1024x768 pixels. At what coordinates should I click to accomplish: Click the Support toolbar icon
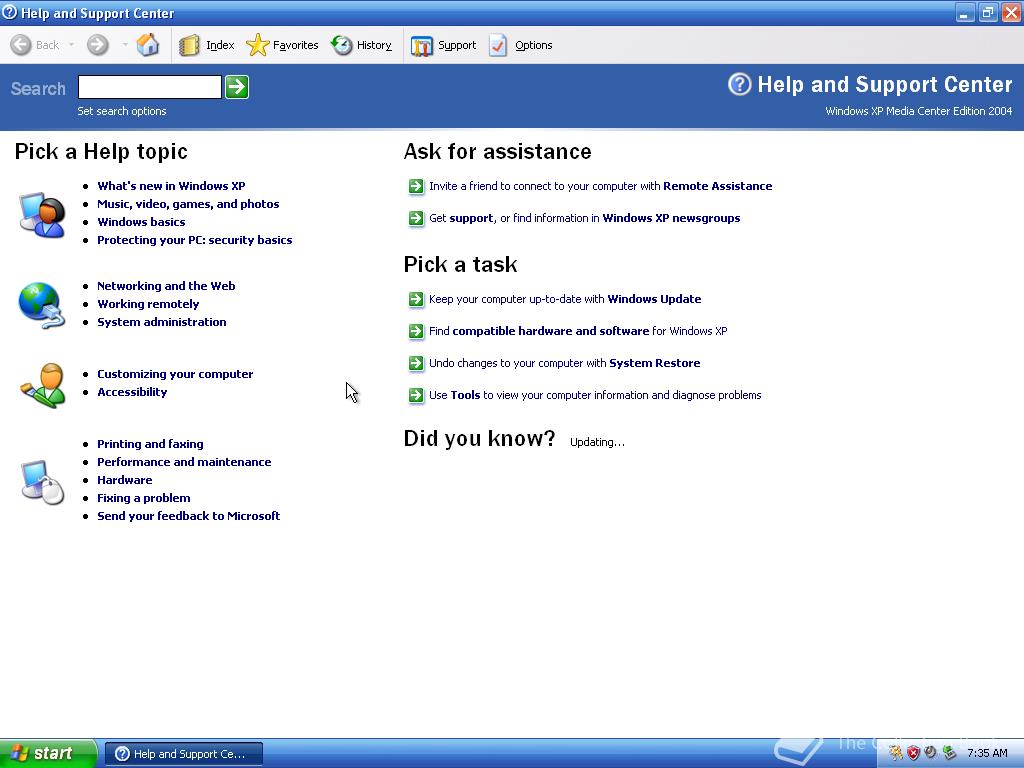coord(422,46)
